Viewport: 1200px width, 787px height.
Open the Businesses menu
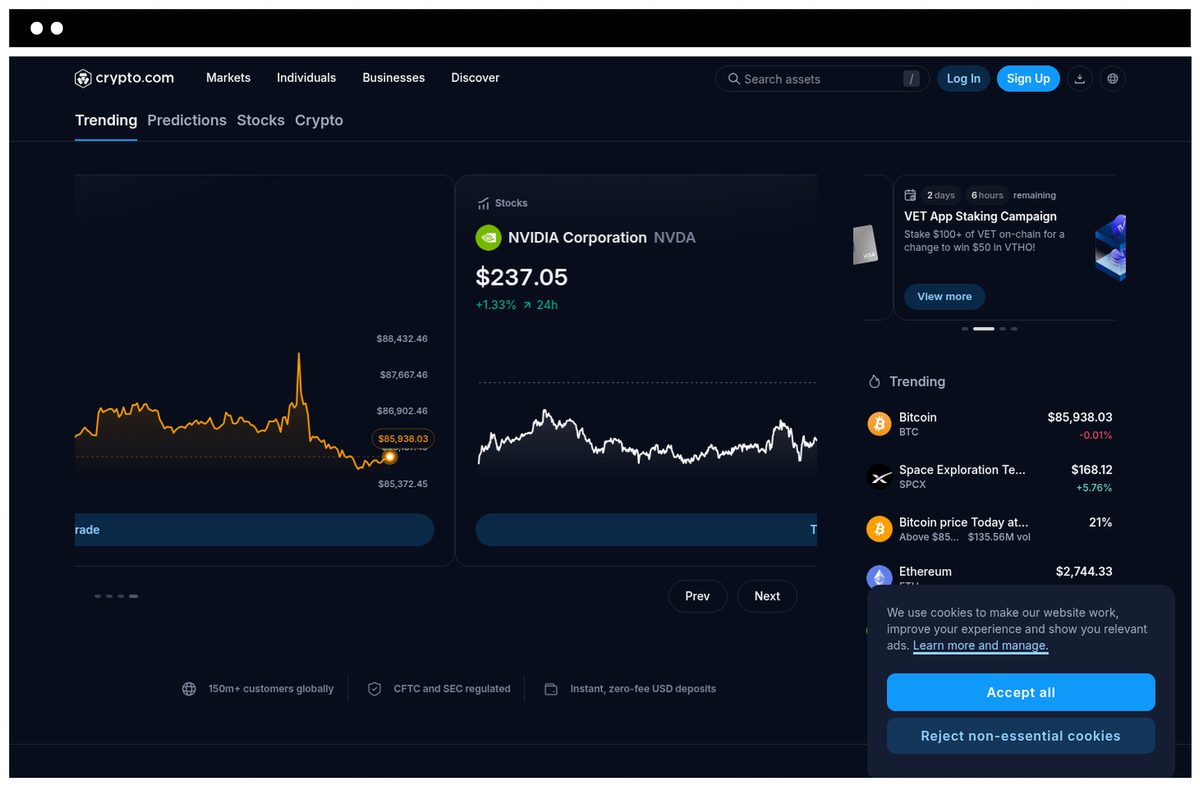393,78
